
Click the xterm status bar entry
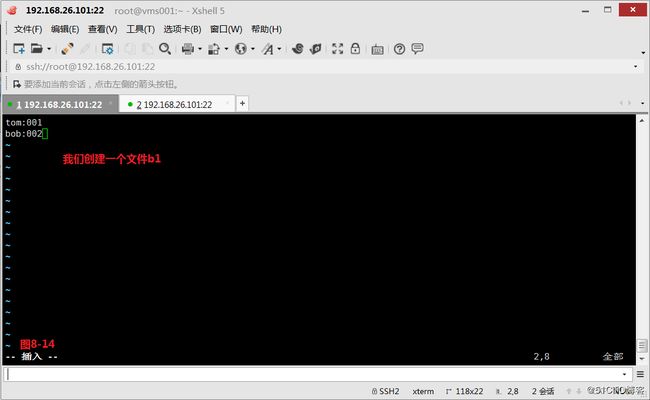[423, 391]
